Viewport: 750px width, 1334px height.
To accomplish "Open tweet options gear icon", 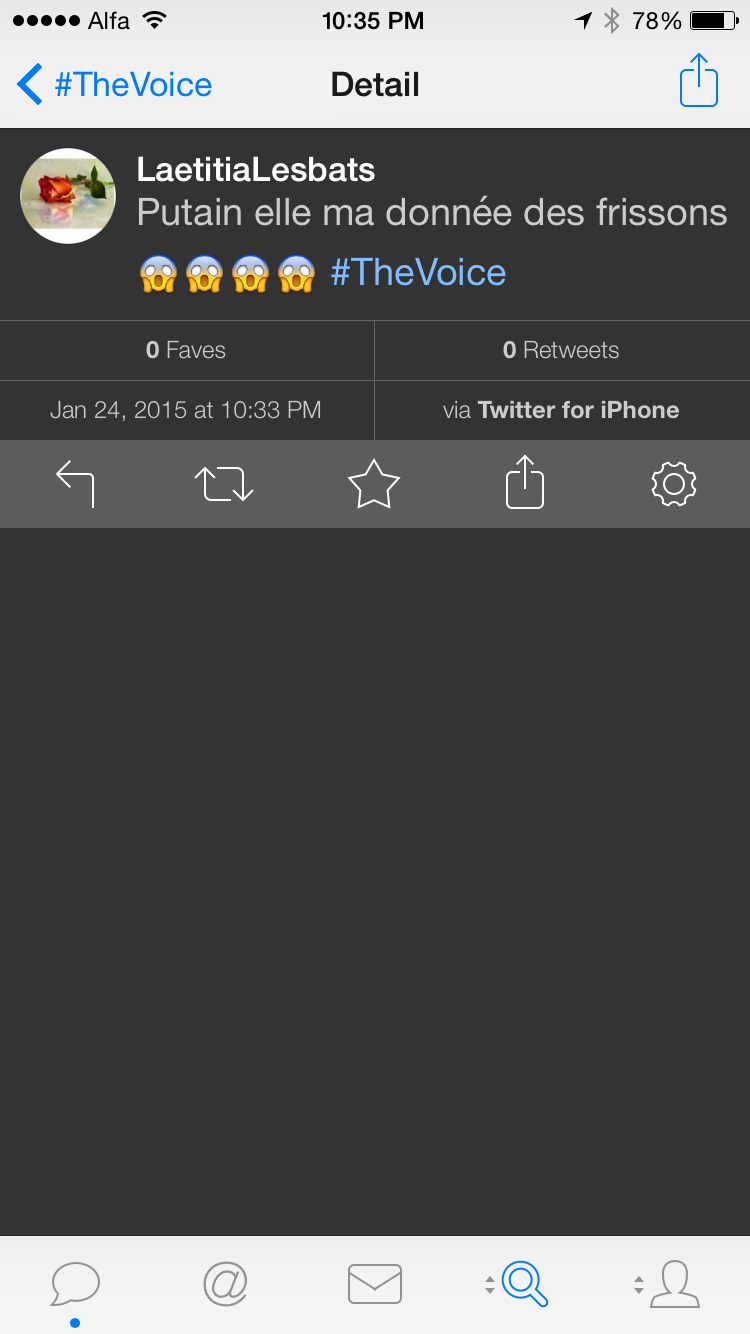I will point(674,484).
